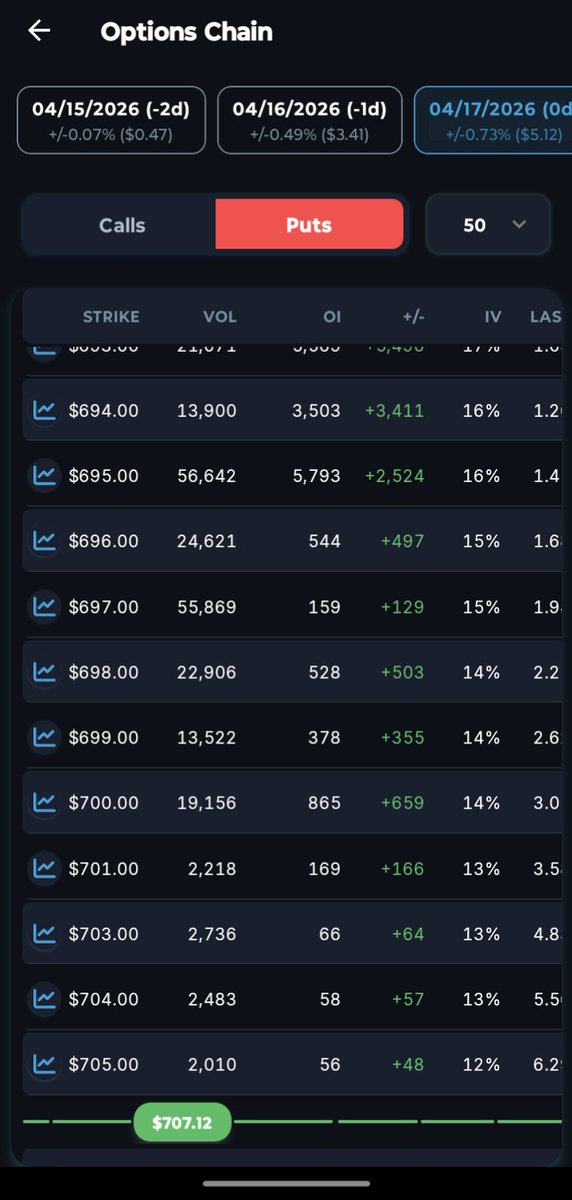Tap the Android navigation home pill
This screenshot has width=572, height=1200.
coord(286,1183)
